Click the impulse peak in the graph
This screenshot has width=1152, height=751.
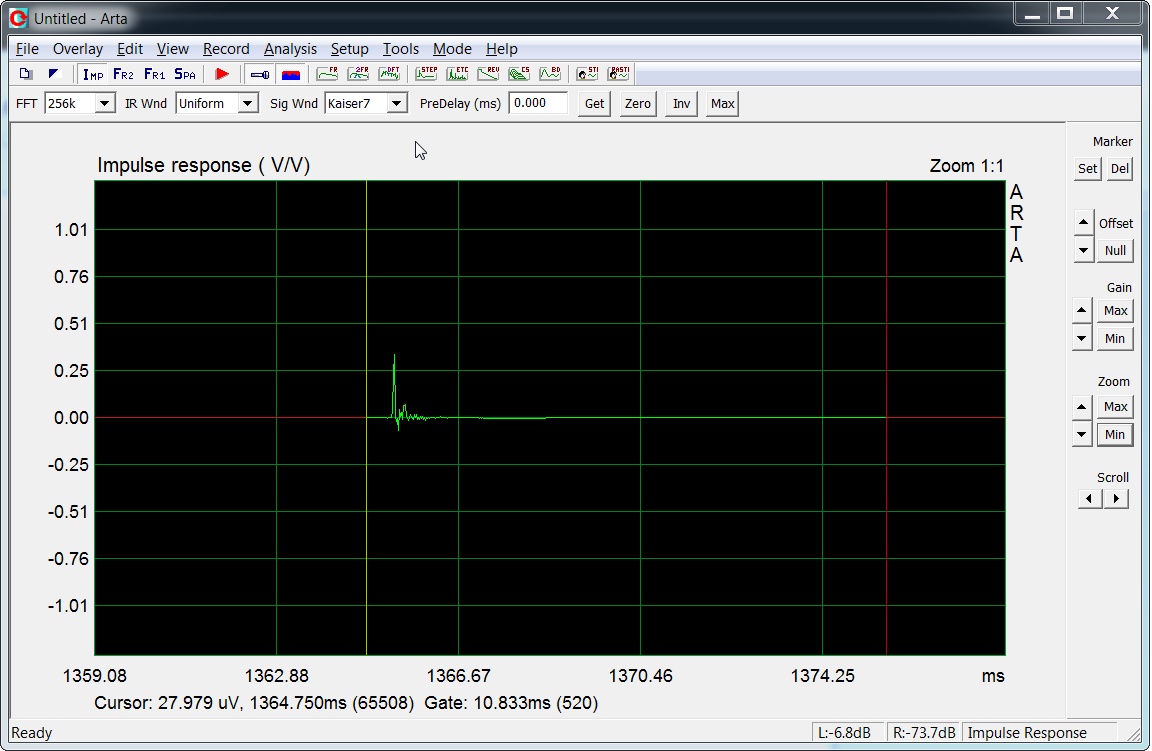(x=395, y=356)
